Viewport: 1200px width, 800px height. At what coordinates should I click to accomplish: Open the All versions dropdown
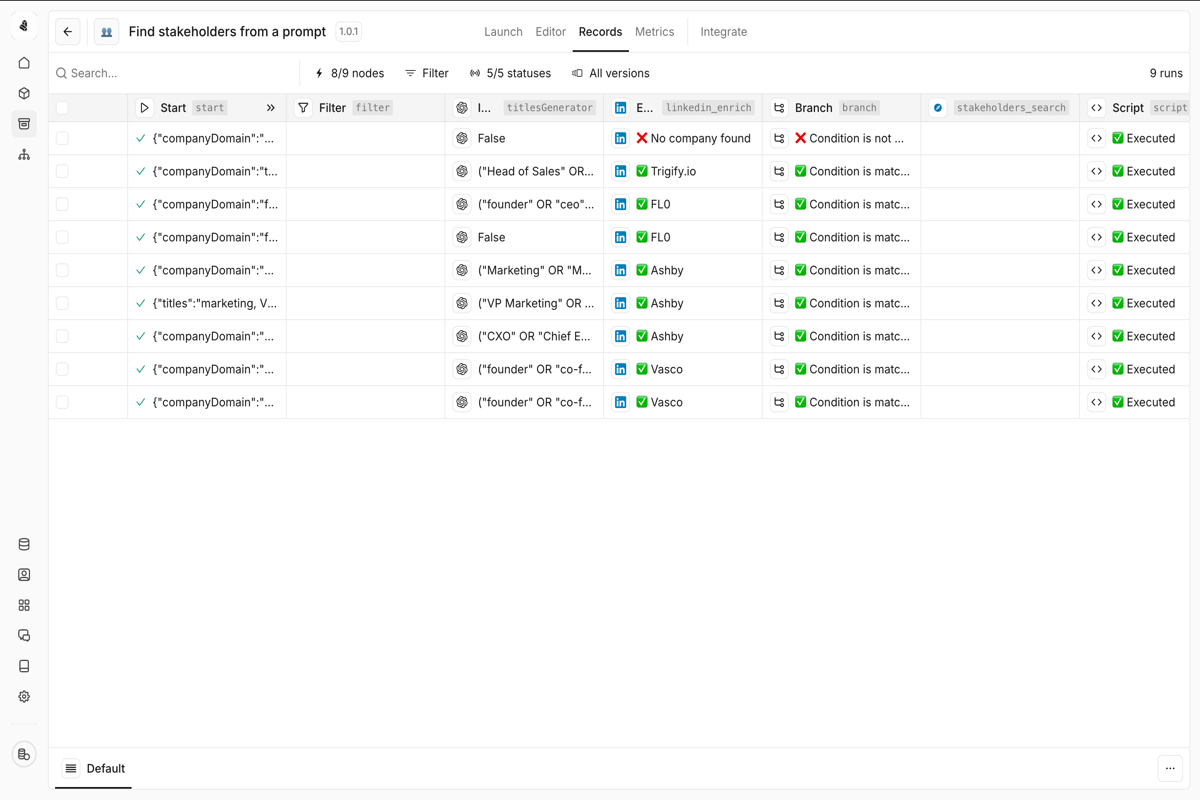pyautogui.click(x=610, y=73)
